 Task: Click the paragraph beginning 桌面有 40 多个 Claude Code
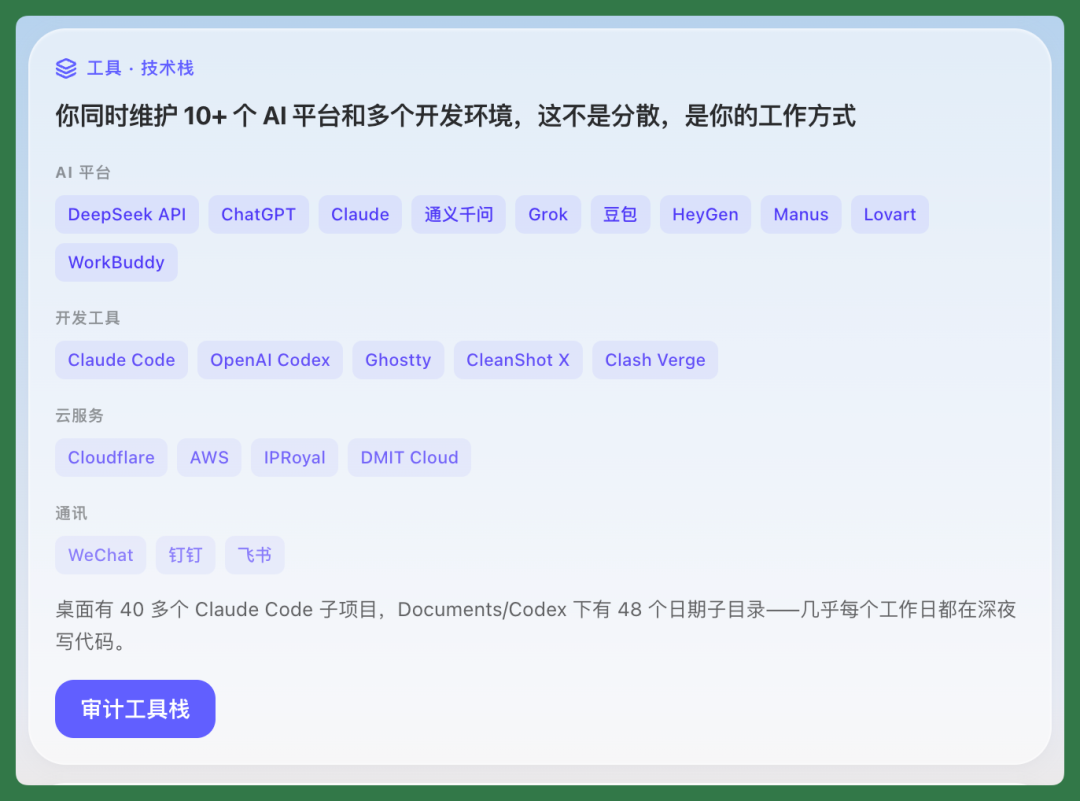(x=536, y=625)
